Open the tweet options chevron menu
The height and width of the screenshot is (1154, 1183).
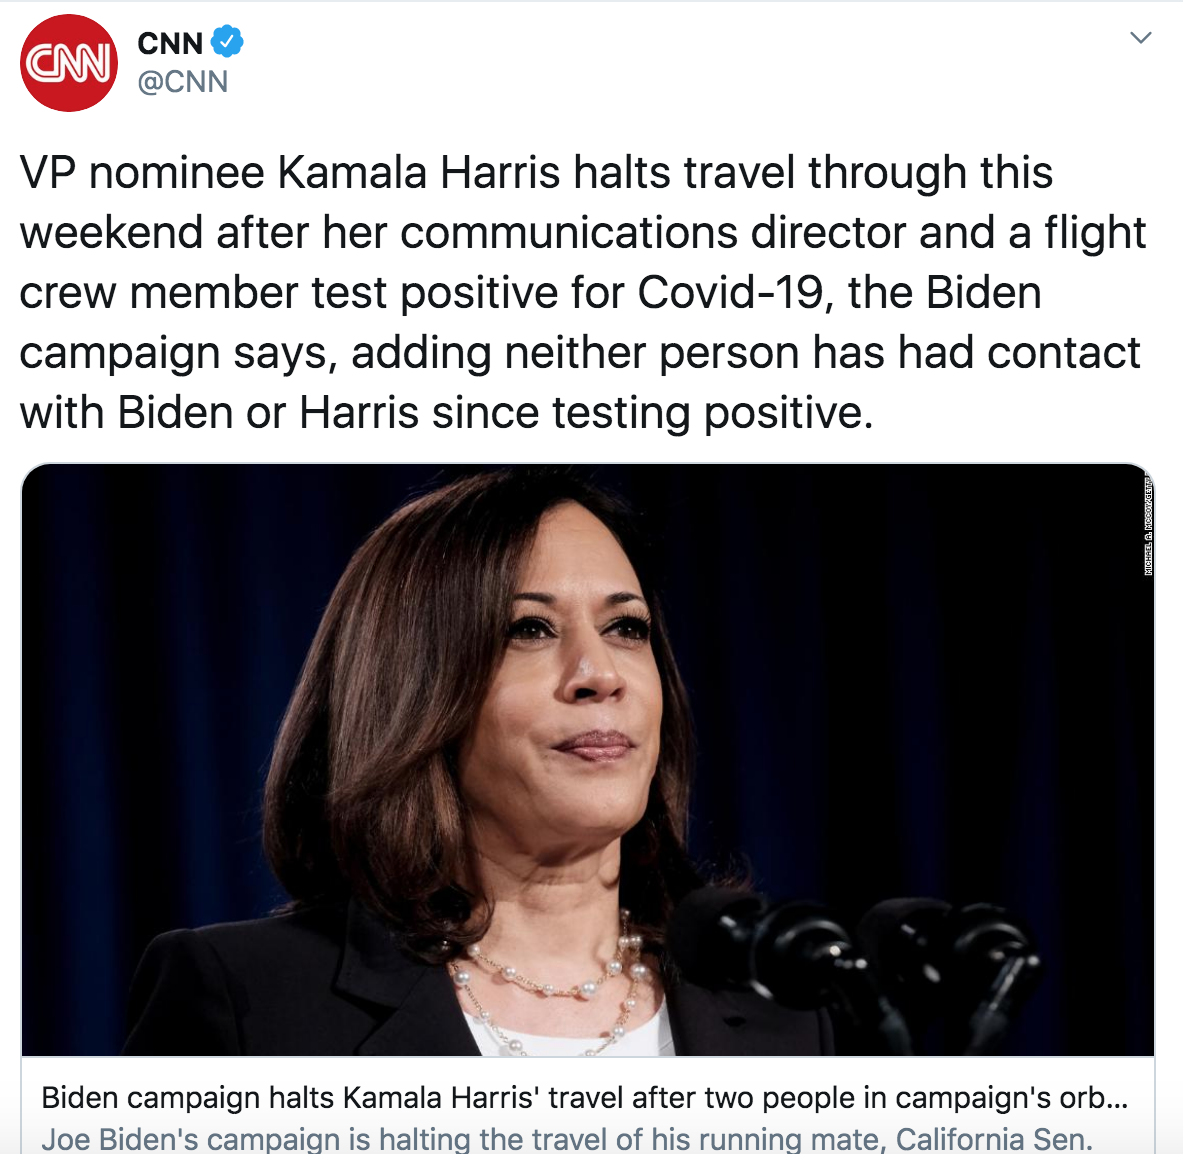click(1140, 39)
